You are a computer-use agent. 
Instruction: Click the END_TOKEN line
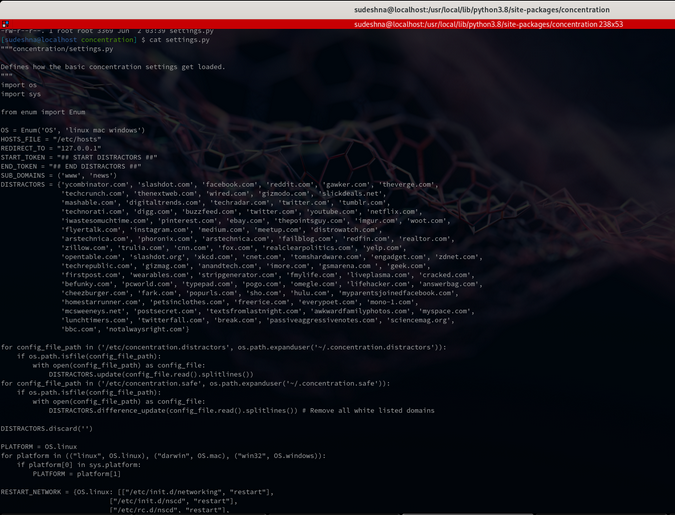[x=71, y=166]
